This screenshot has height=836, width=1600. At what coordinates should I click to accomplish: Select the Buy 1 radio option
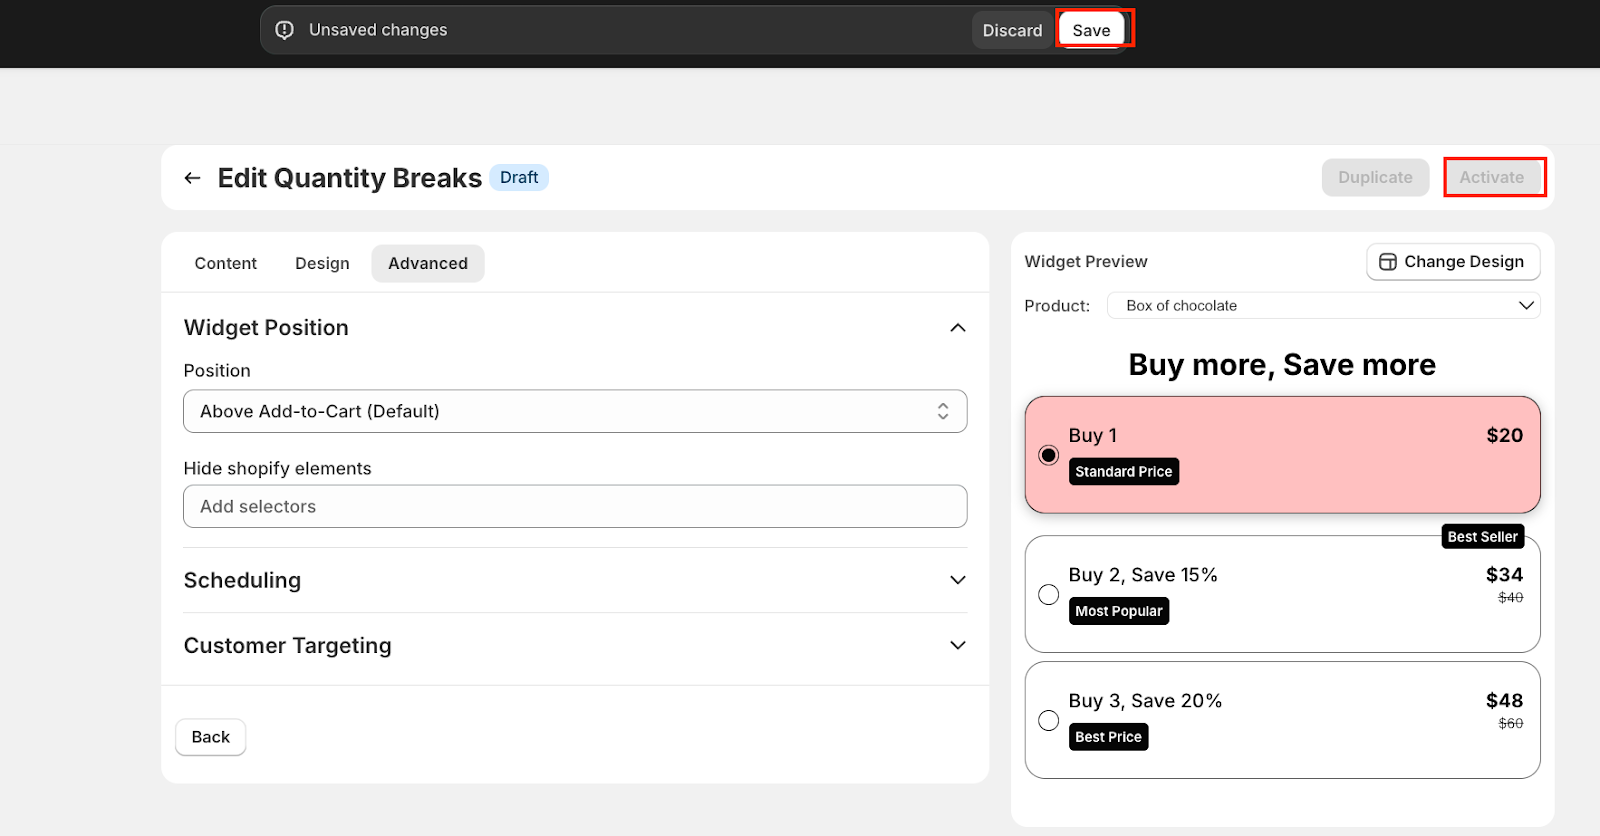[1048, 455]
